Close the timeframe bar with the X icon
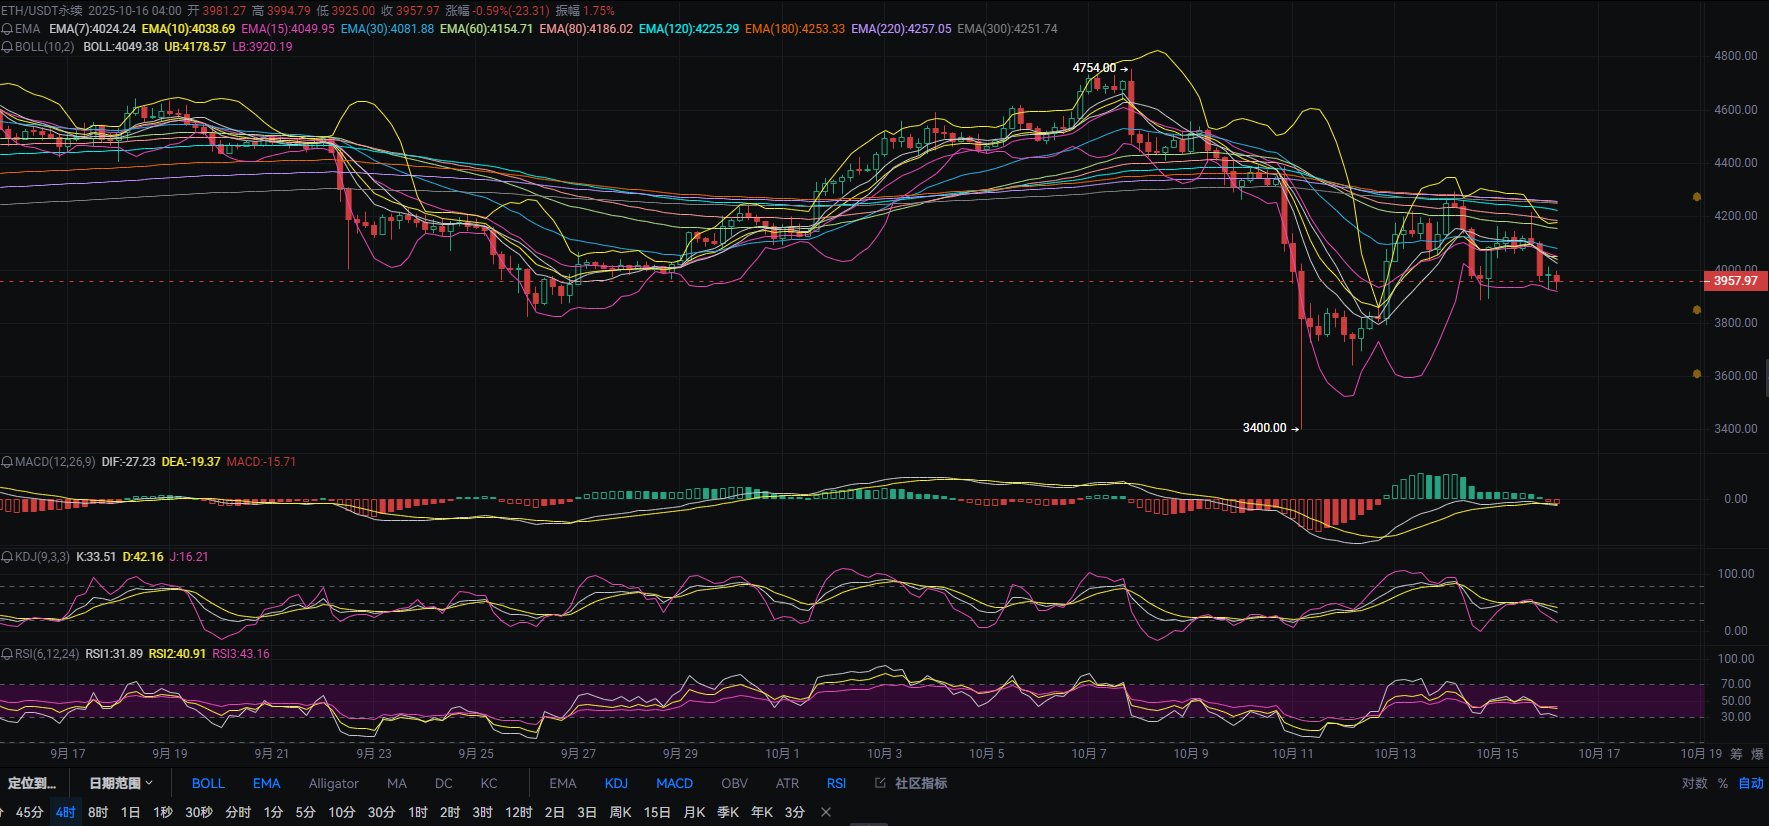Screen dimensions: 1769x826 click(826, 812)
